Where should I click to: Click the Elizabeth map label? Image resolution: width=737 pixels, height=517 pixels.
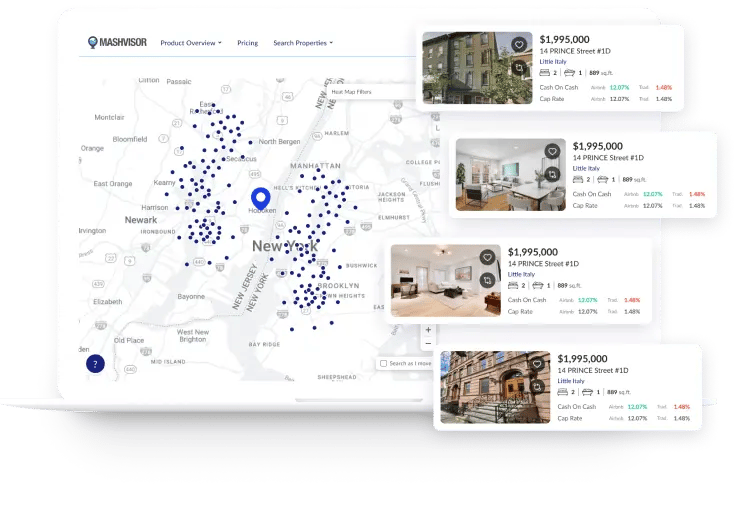click(x=108, y=301)
